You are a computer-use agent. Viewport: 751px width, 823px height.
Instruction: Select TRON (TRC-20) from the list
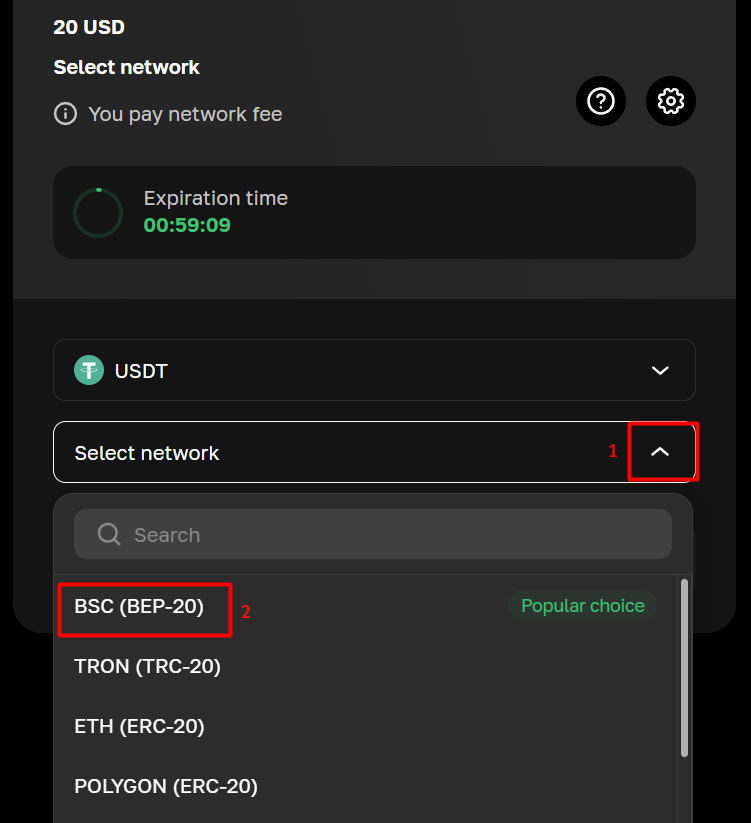click(x=147, y=666)
